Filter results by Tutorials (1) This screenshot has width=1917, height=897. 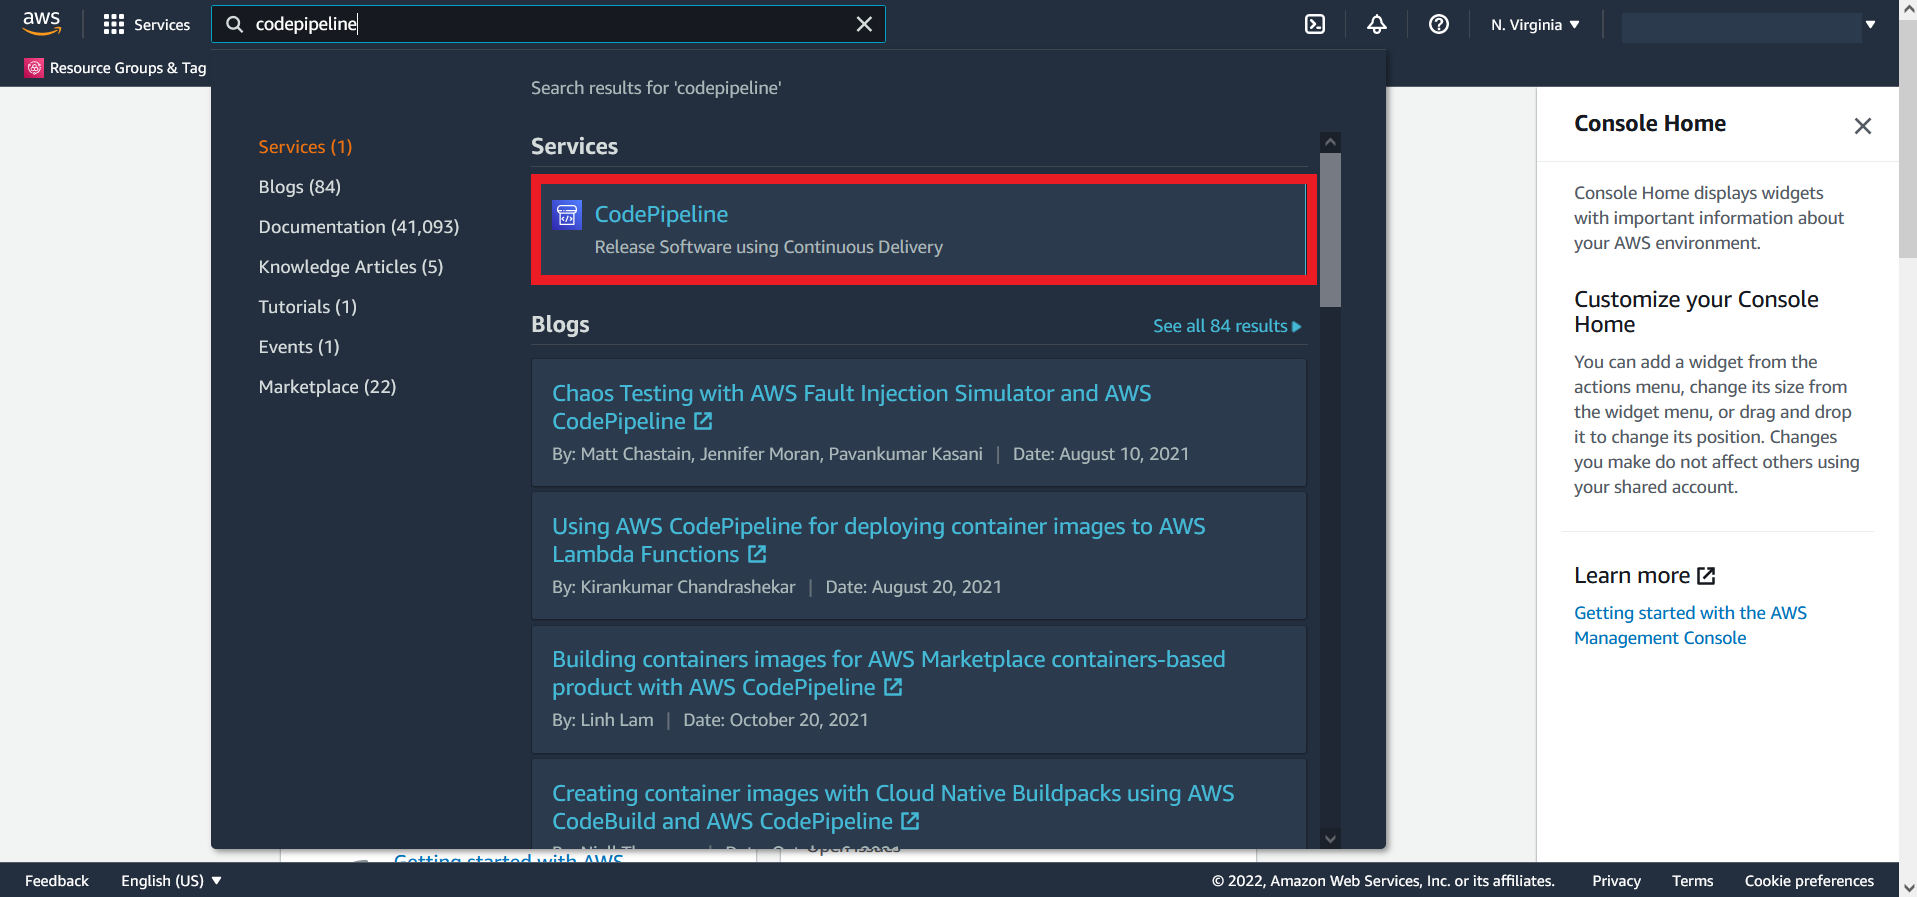(307, 307)
